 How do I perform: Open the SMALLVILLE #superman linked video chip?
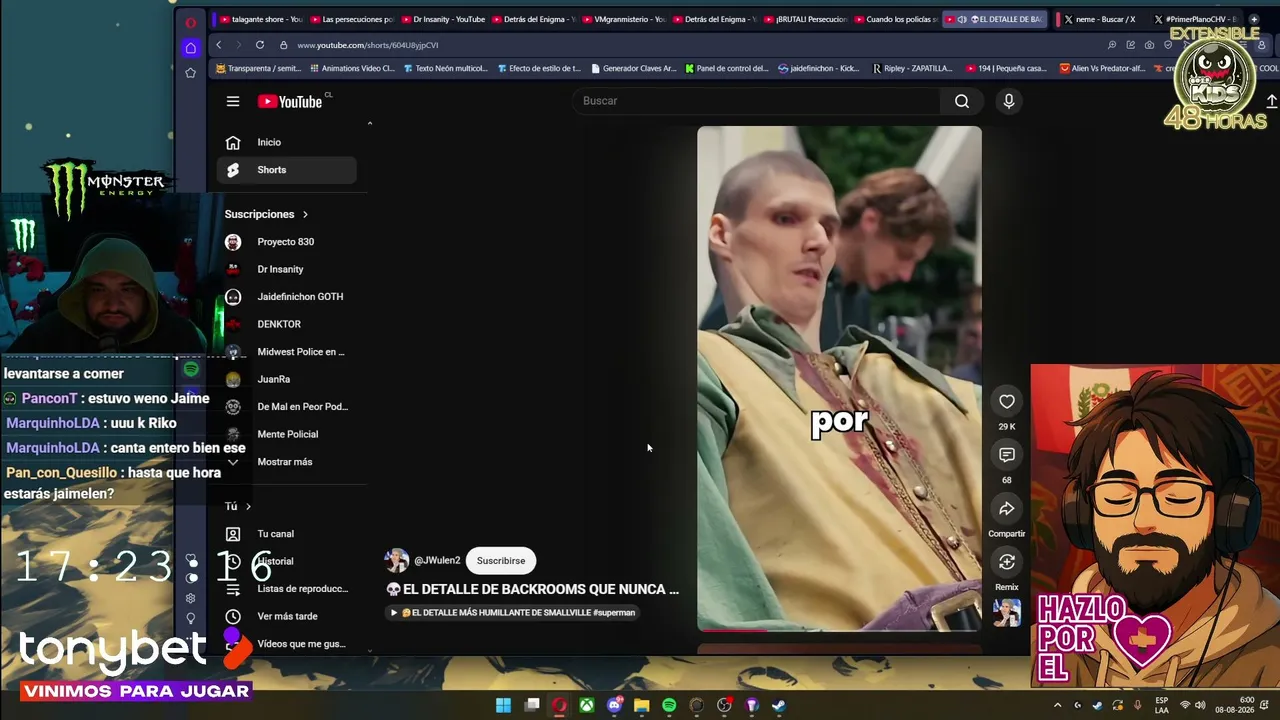click(513, 613)
